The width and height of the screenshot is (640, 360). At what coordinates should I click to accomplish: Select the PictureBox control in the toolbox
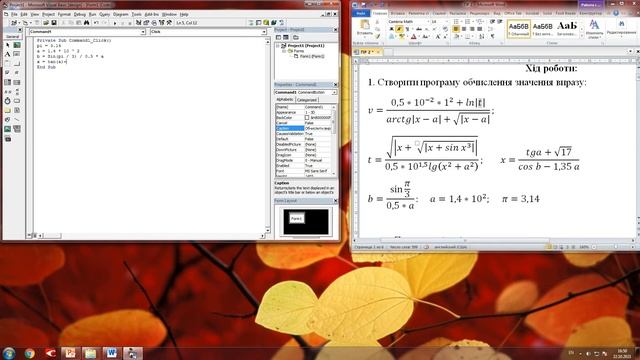point(17,45)
